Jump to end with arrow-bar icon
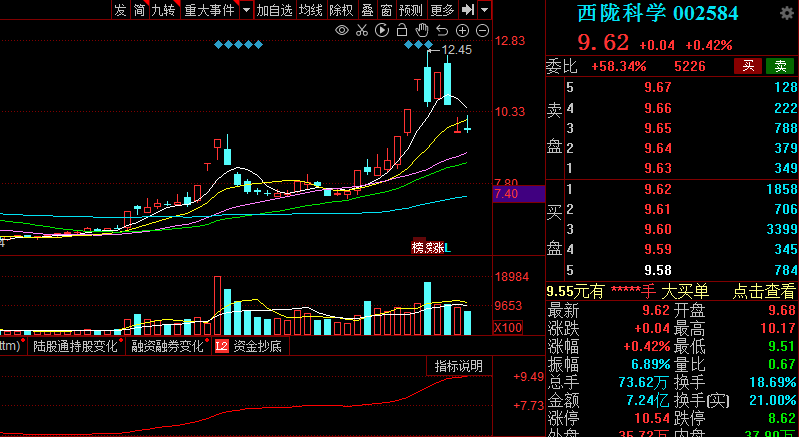Viewport: 799px width, 437px height. click(468, 9)
